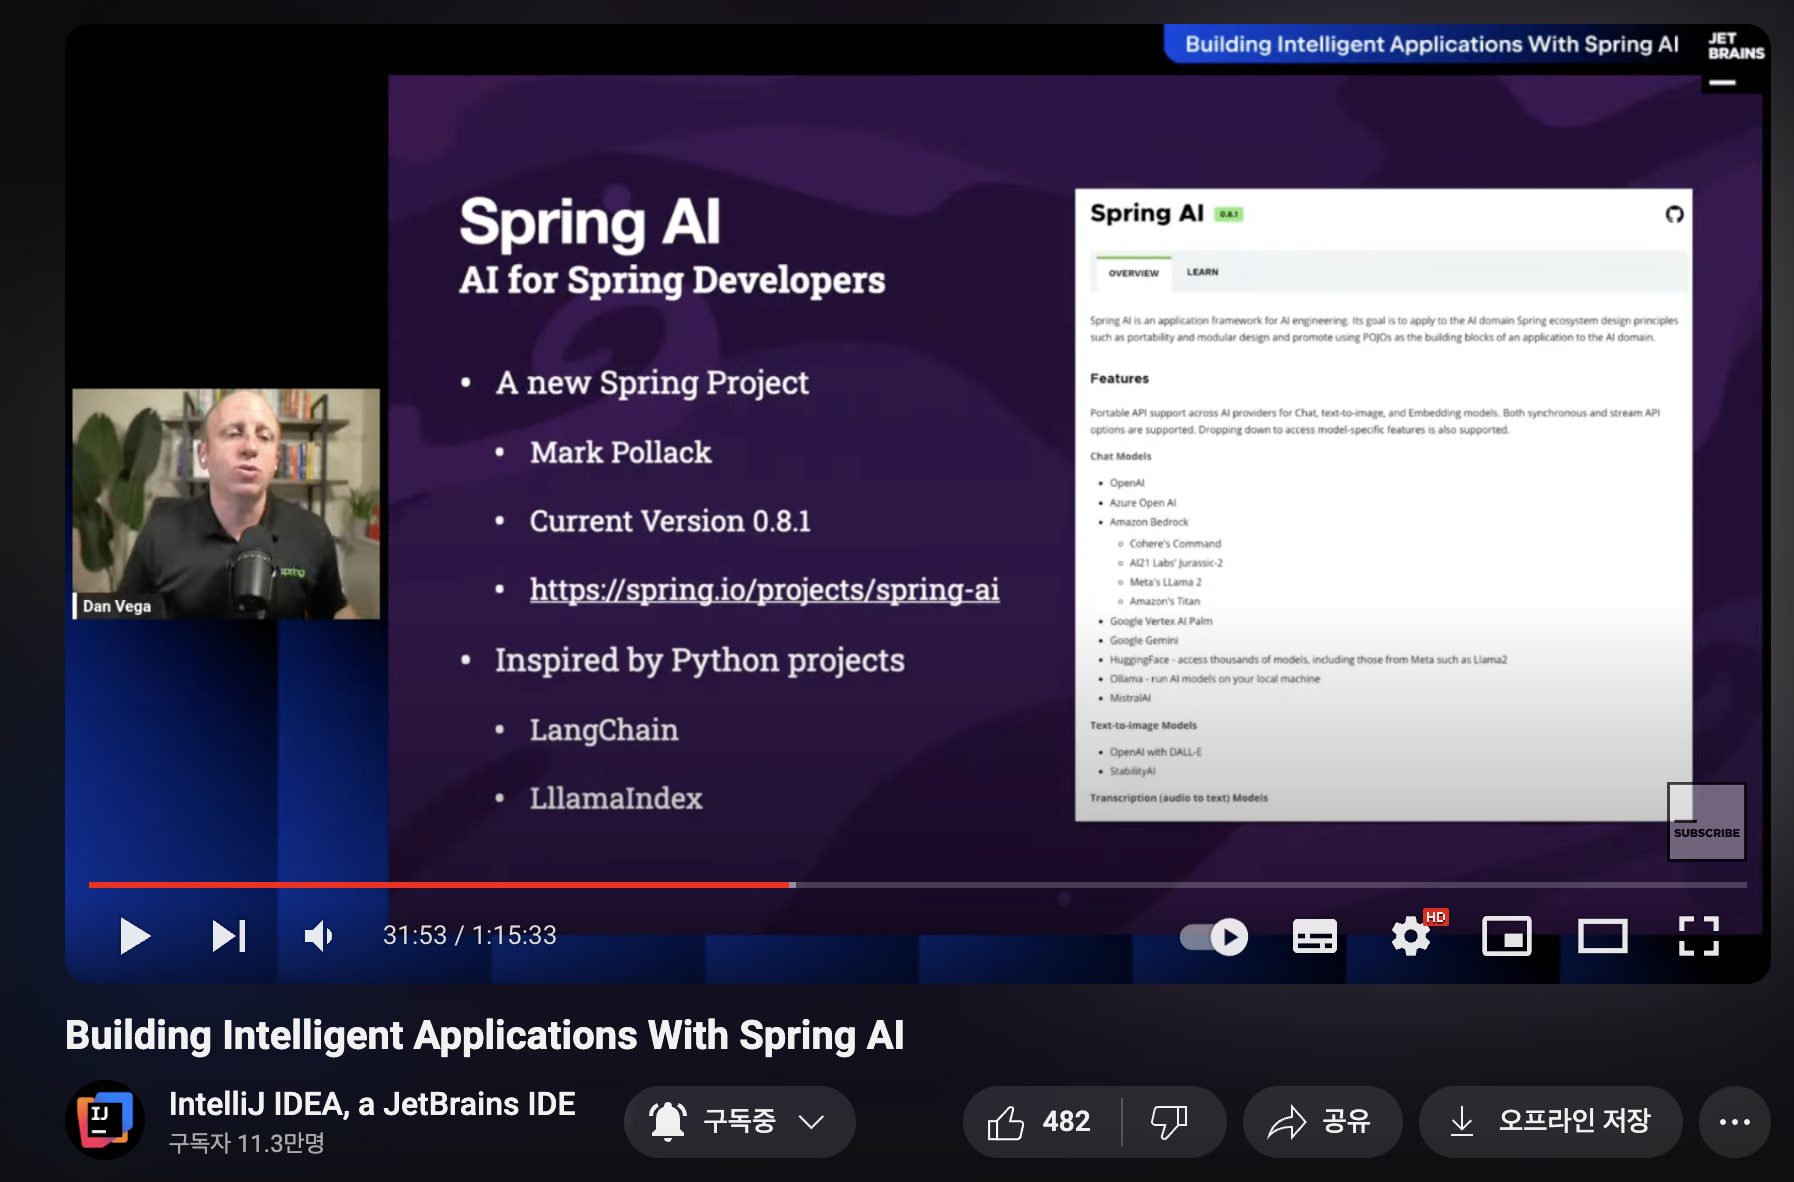The width and height of the screenshot is (1794, 1182).
Task: Mute the video volume
Action: (x=319, y=936)
